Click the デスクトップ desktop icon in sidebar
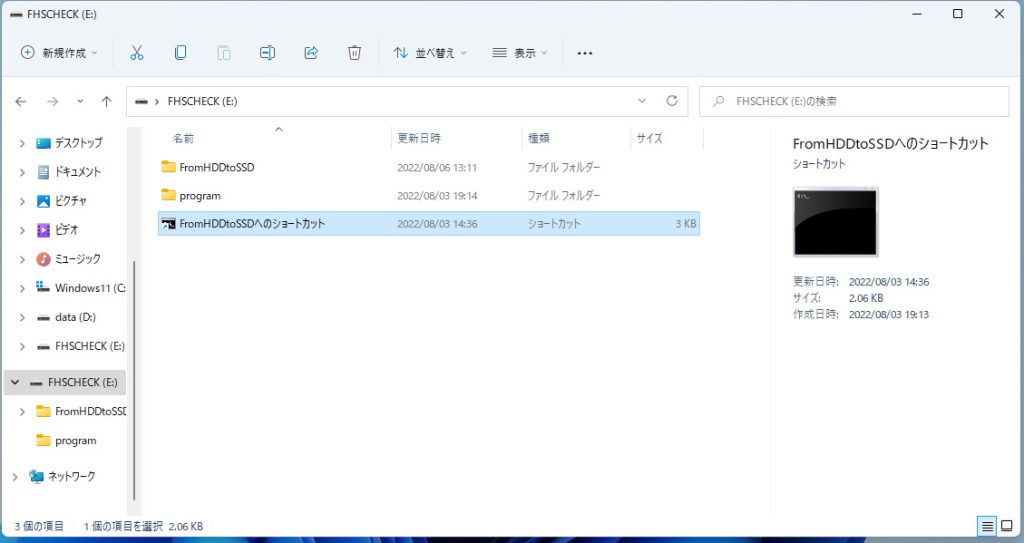This screenshot has height=543, width=1024. click(x=43, y=143)
